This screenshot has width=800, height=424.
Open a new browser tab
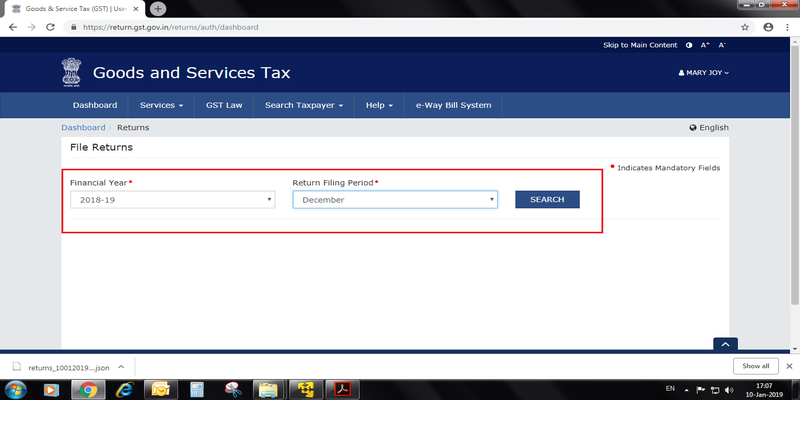pyautogui.click(x=157, y=8)
